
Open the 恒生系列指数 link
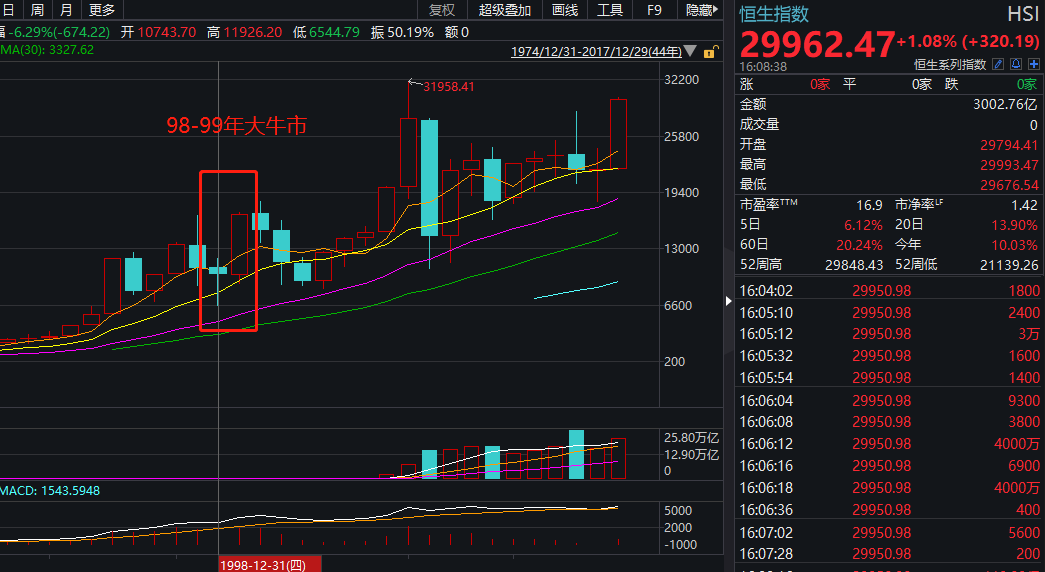950,64
